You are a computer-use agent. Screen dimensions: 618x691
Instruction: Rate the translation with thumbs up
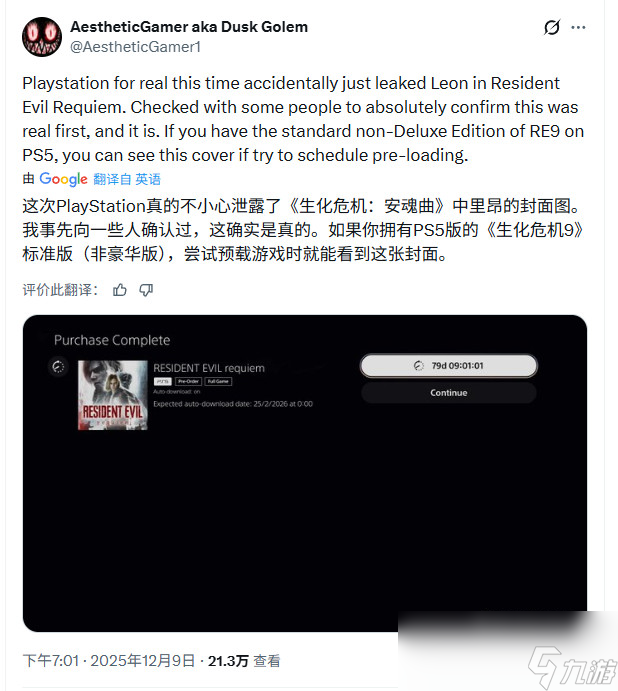pyautogui.click(x=119, y=290)
